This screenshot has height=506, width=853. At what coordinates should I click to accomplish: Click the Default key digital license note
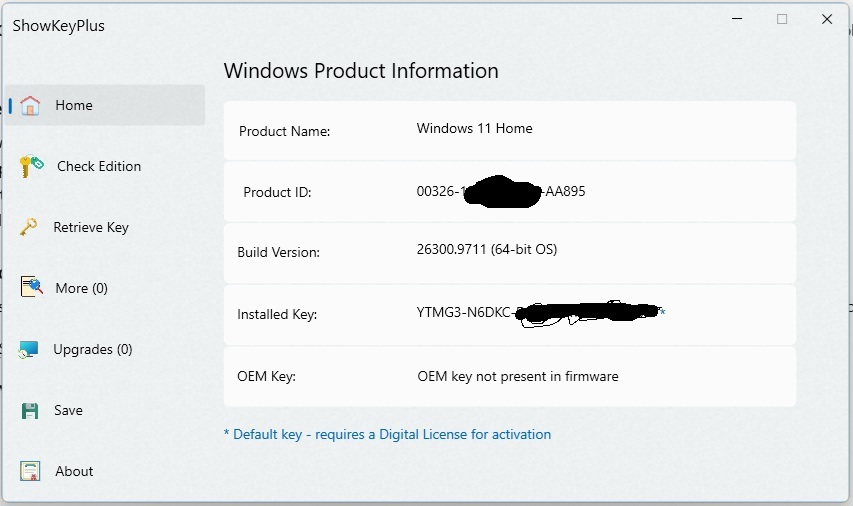387,434
